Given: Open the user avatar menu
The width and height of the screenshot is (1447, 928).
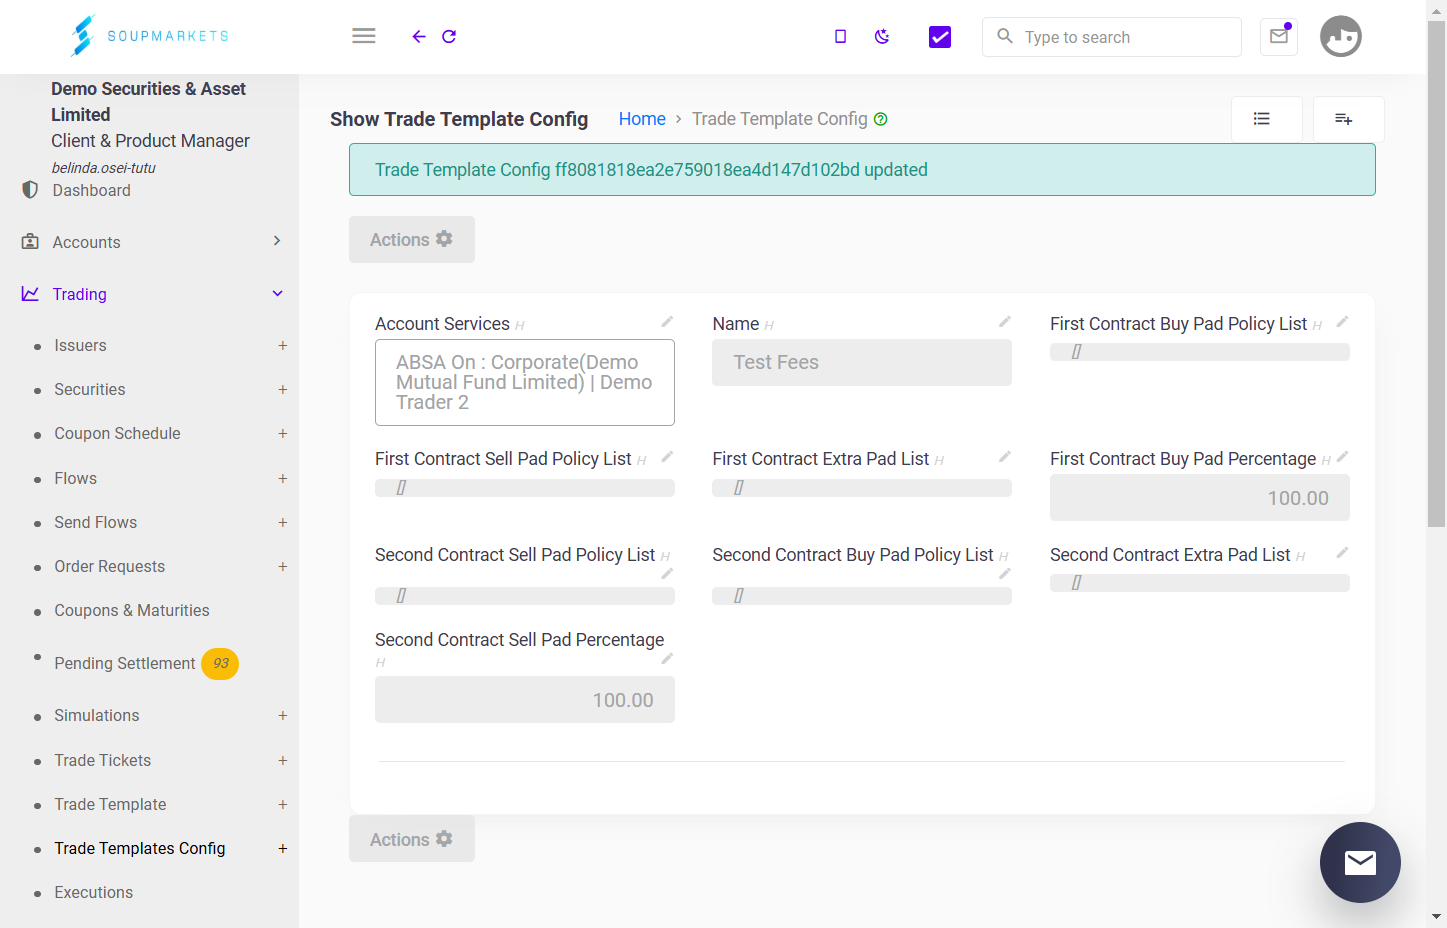Looking at the screenshot, I should pos(1341,36).
